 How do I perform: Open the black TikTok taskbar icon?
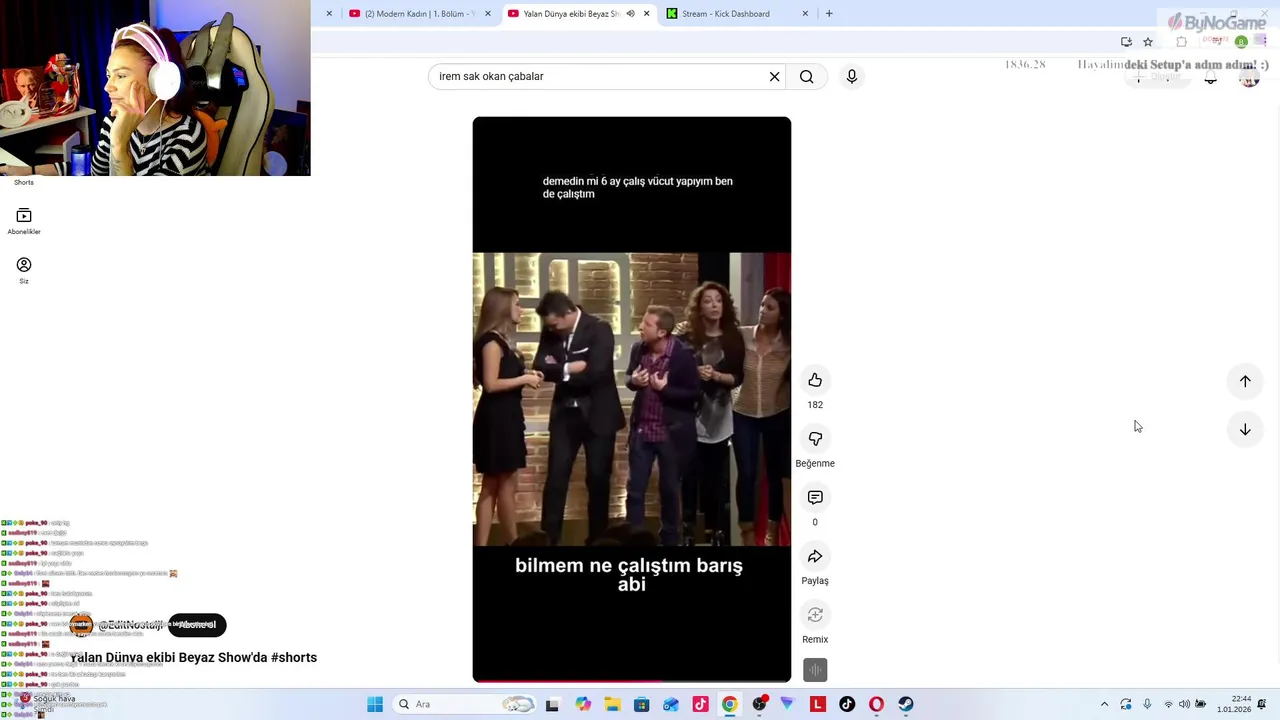[847, 704]
